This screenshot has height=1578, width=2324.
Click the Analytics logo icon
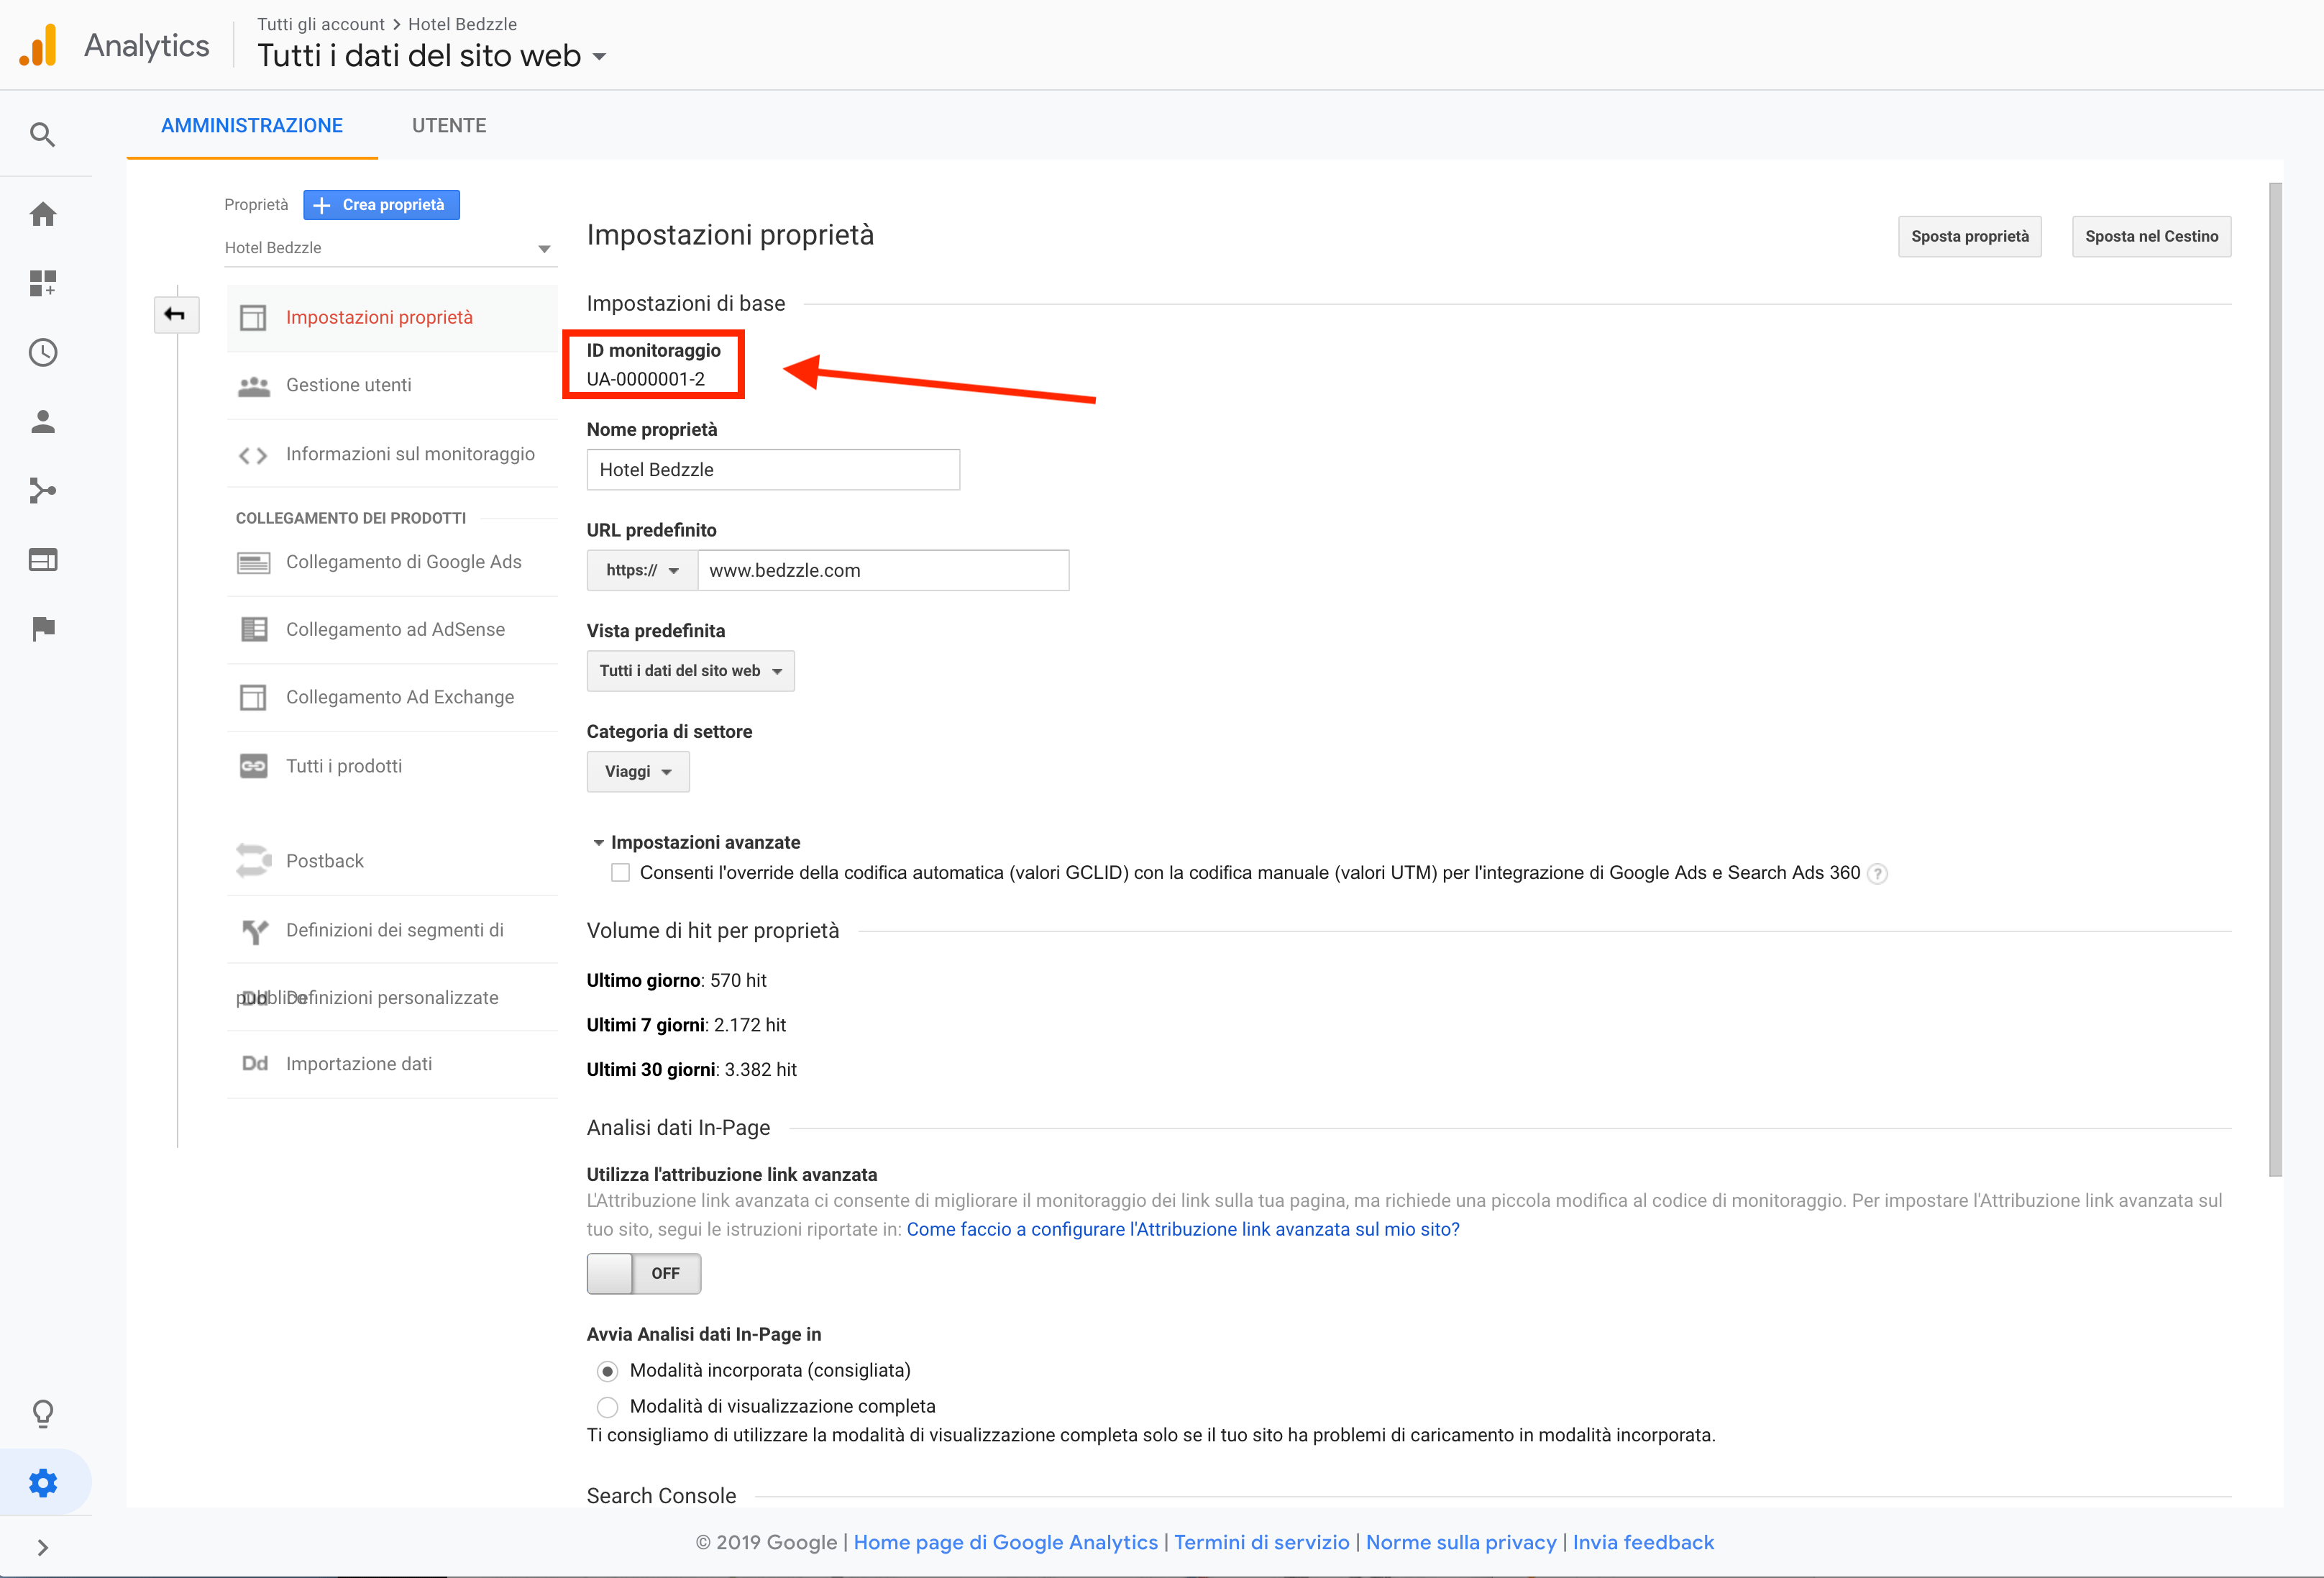pyautogui.click(x=38, y=46)
